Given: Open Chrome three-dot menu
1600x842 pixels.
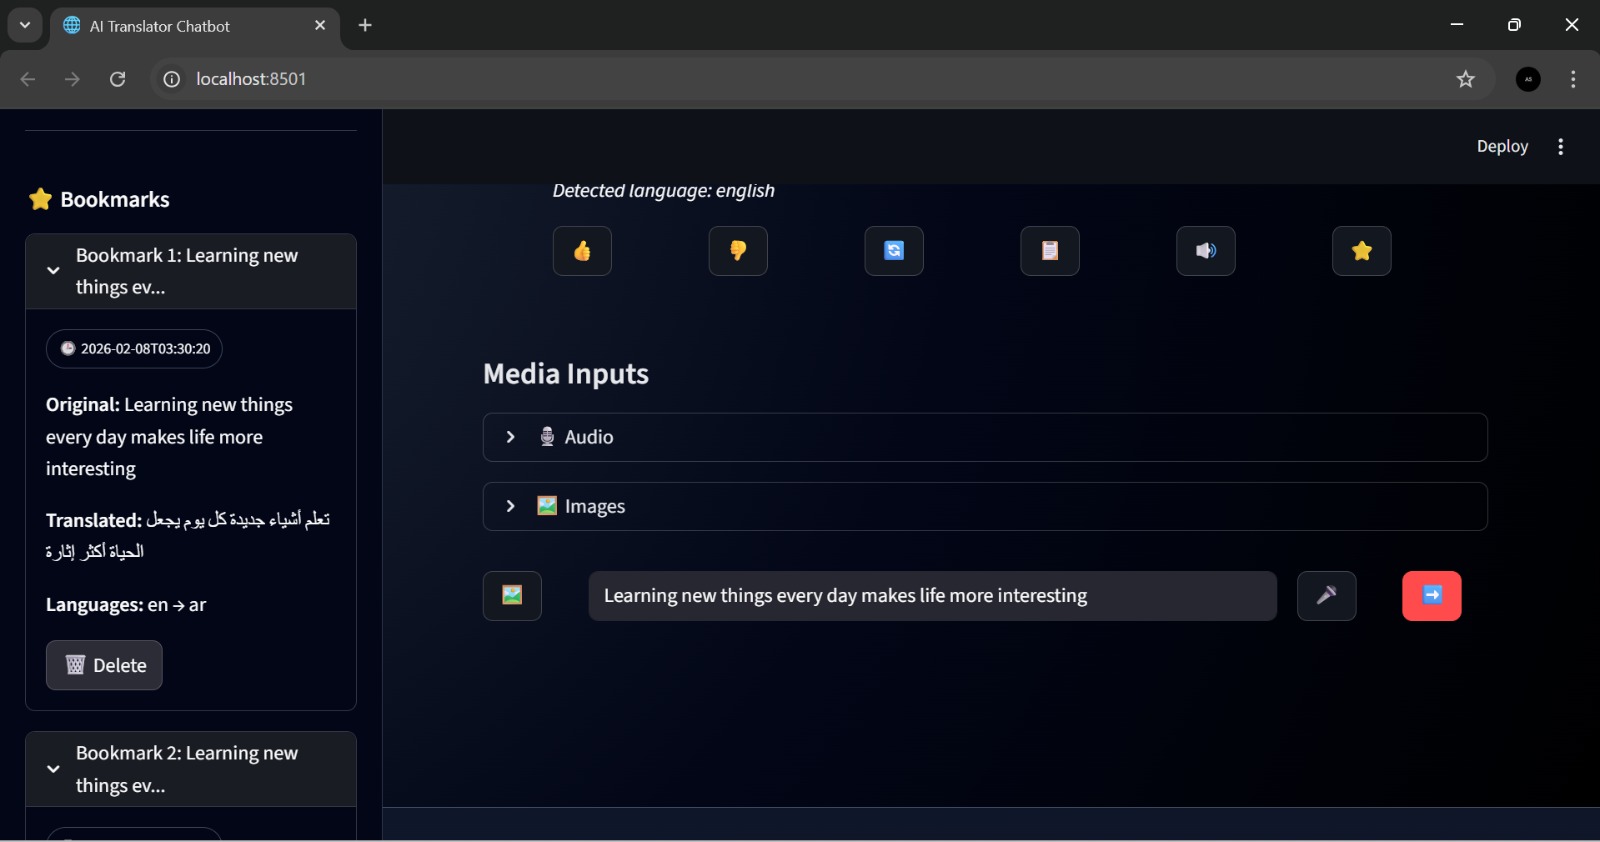Looking at the screenshot, I should click(1573, 79).
